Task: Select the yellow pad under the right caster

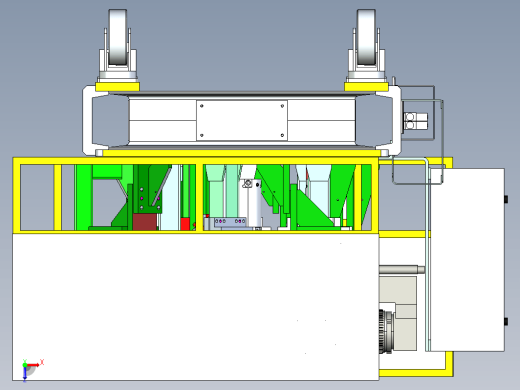Action: 366,87
